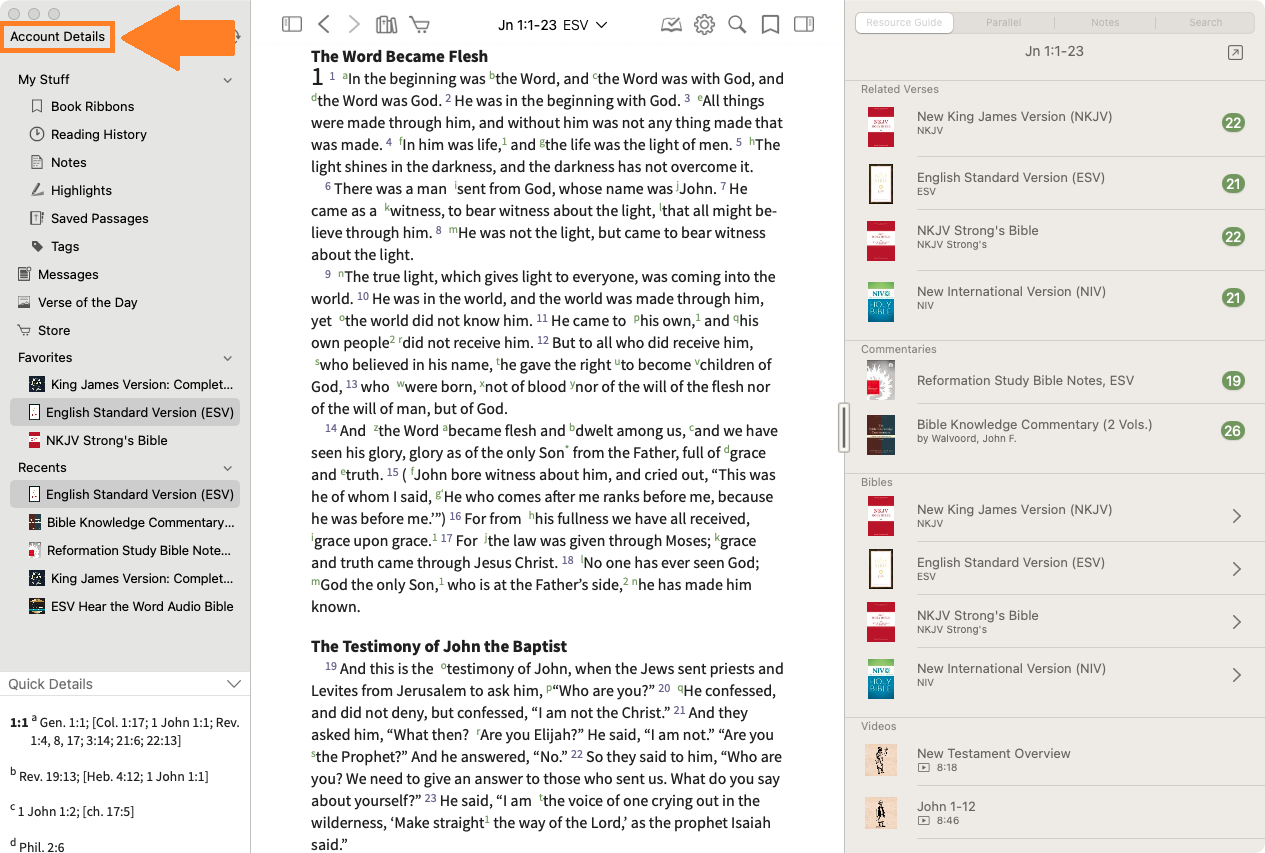
Task: Toggle the right sidebar panel icon
Action: tap(803, 24)
